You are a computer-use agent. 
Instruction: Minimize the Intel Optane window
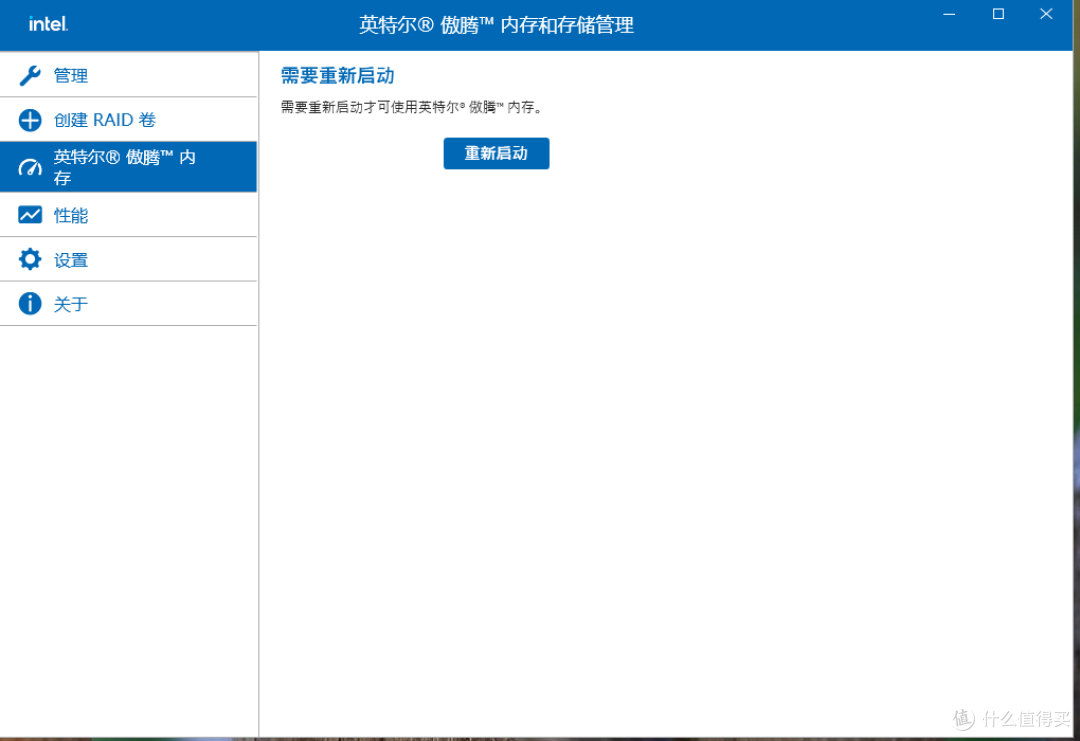[949, 14]
